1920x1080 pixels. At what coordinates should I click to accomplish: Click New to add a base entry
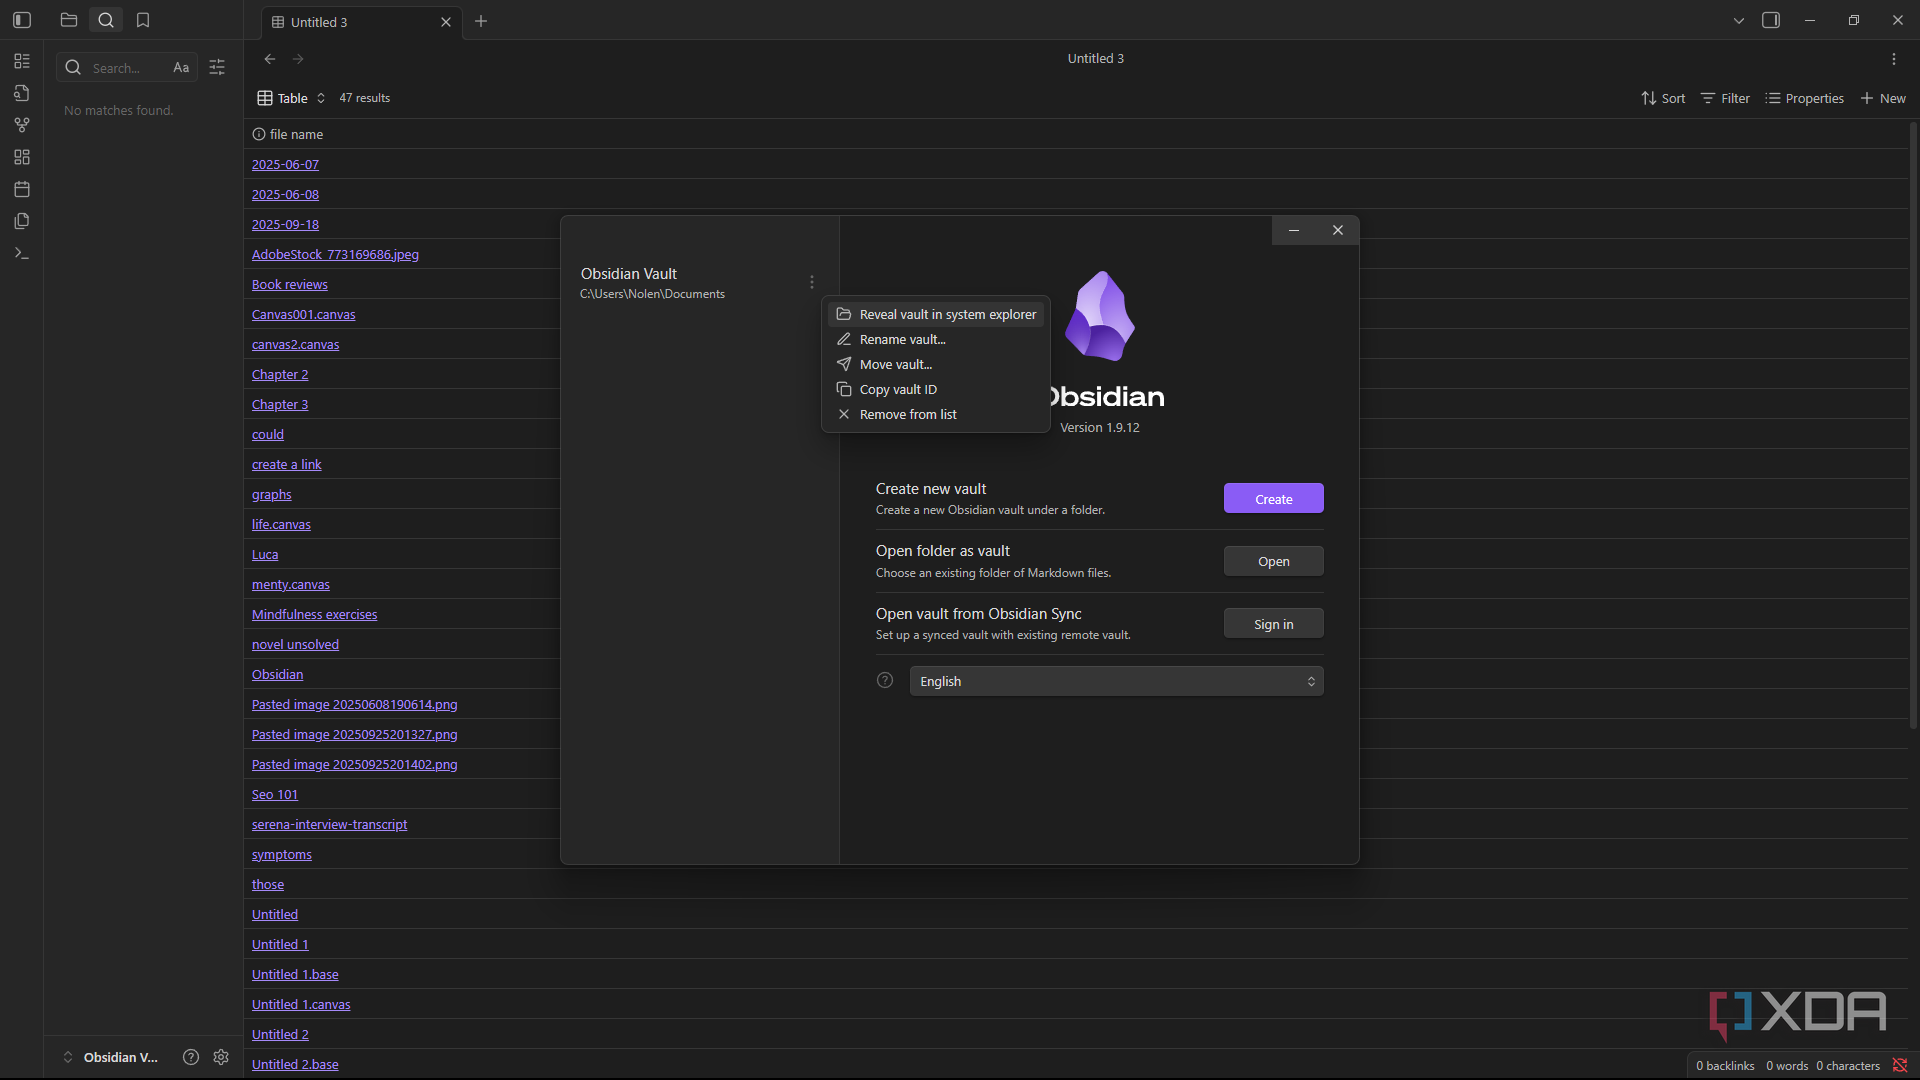(1883, 98)
